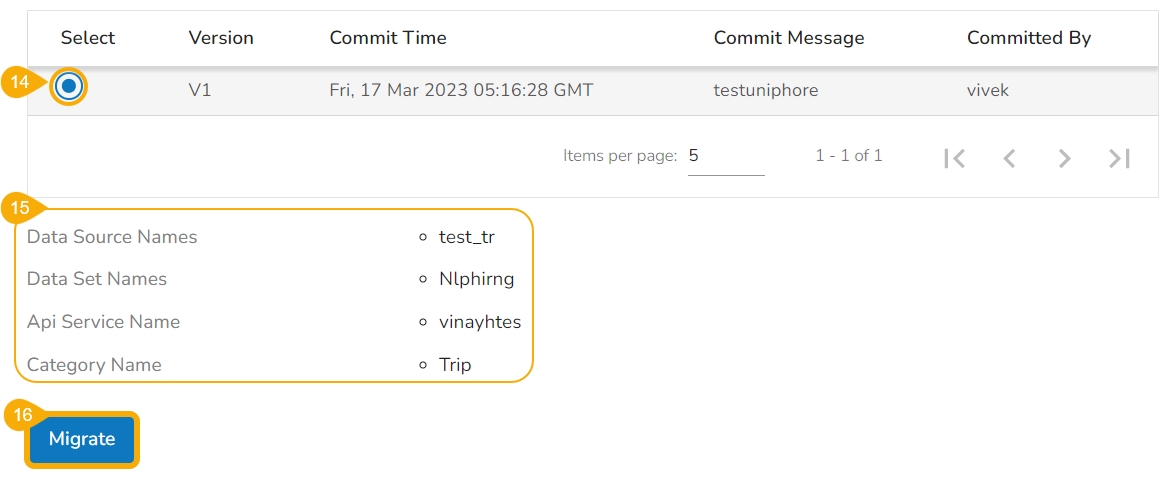Click the test_tr data source name
The image size is (1172, 498).
(x=467, y=237)
